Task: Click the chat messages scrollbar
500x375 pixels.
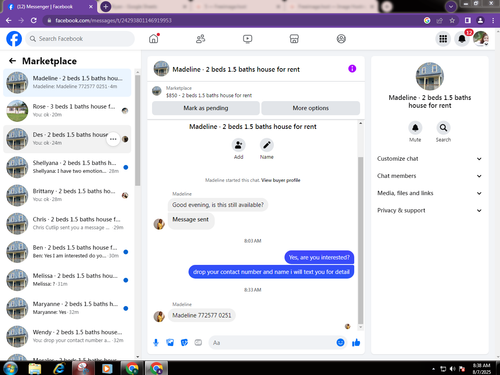Action: click(x=360, y=240)
